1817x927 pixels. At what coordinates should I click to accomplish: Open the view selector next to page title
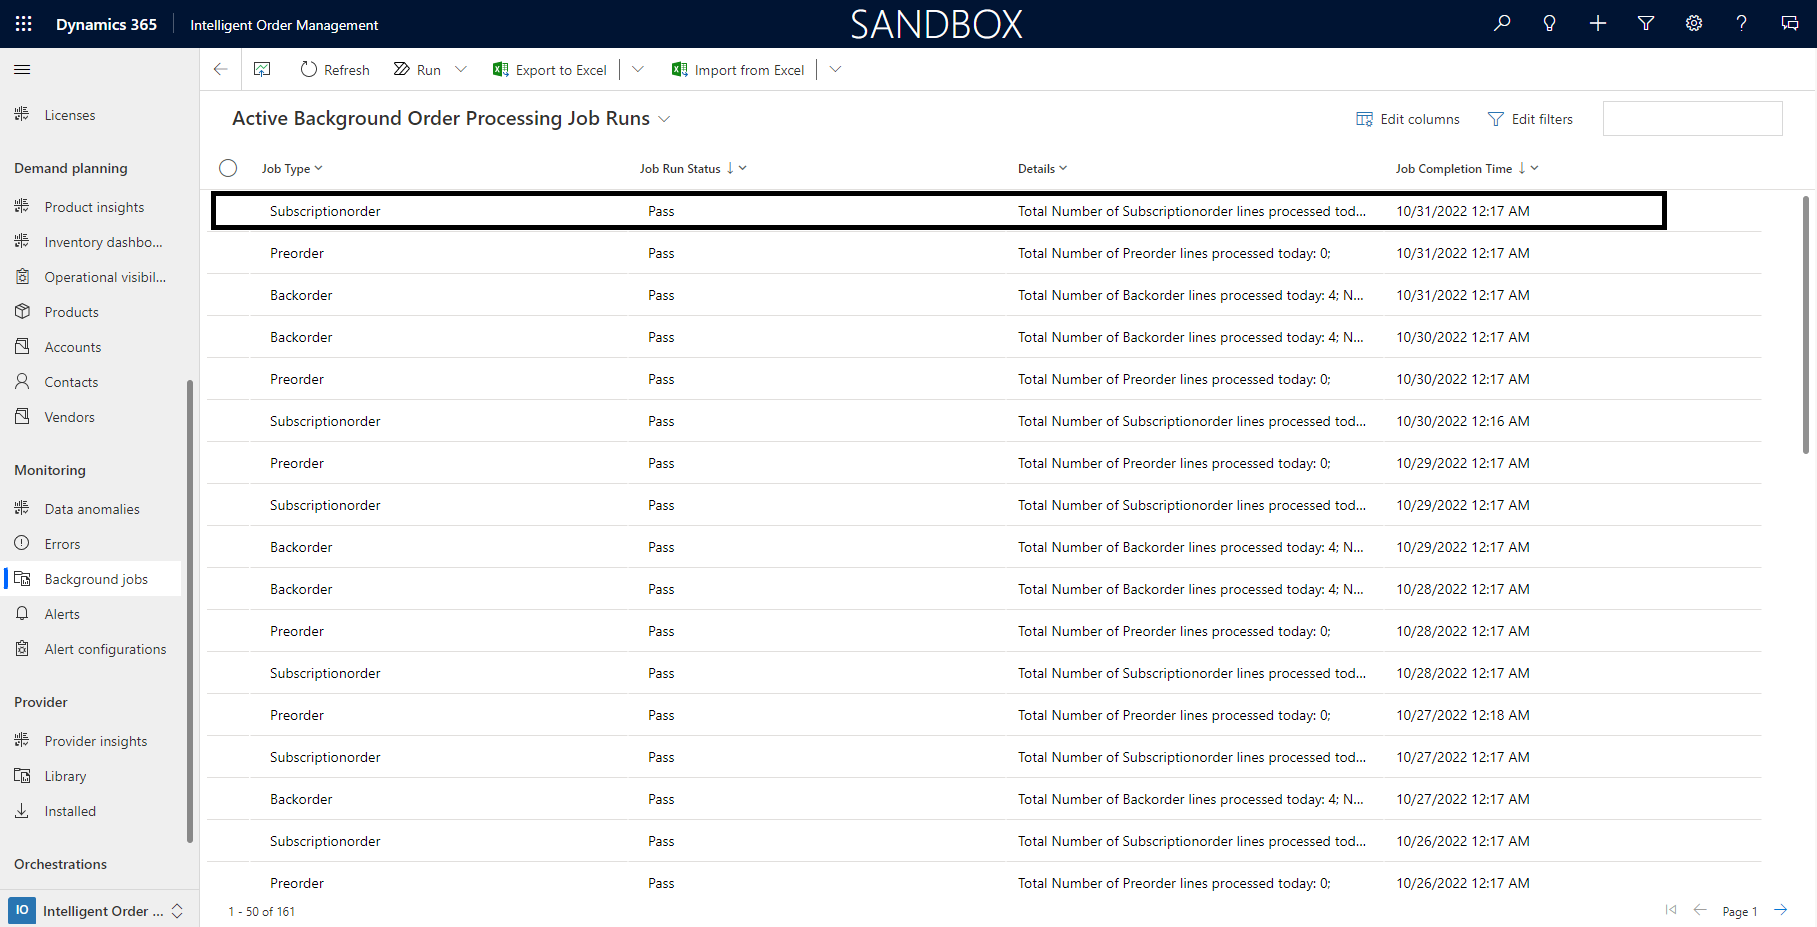click(x=664, y=118)
